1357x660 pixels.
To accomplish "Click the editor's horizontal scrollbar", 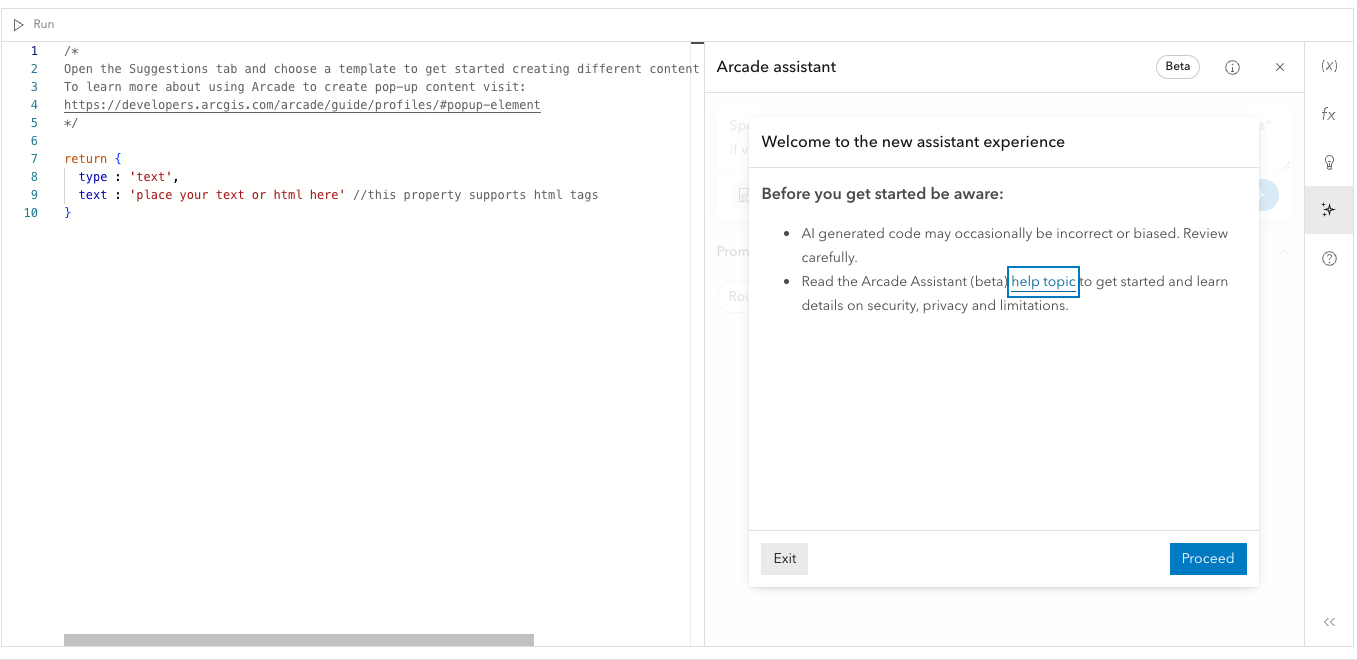I will tap(298, 640).
